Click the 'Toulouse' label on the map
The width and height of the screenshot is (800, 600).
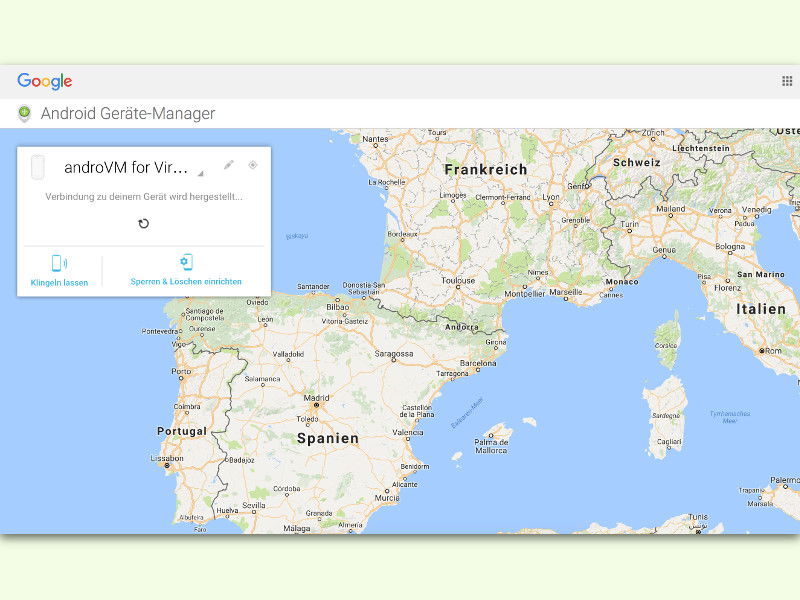point(458,281)
